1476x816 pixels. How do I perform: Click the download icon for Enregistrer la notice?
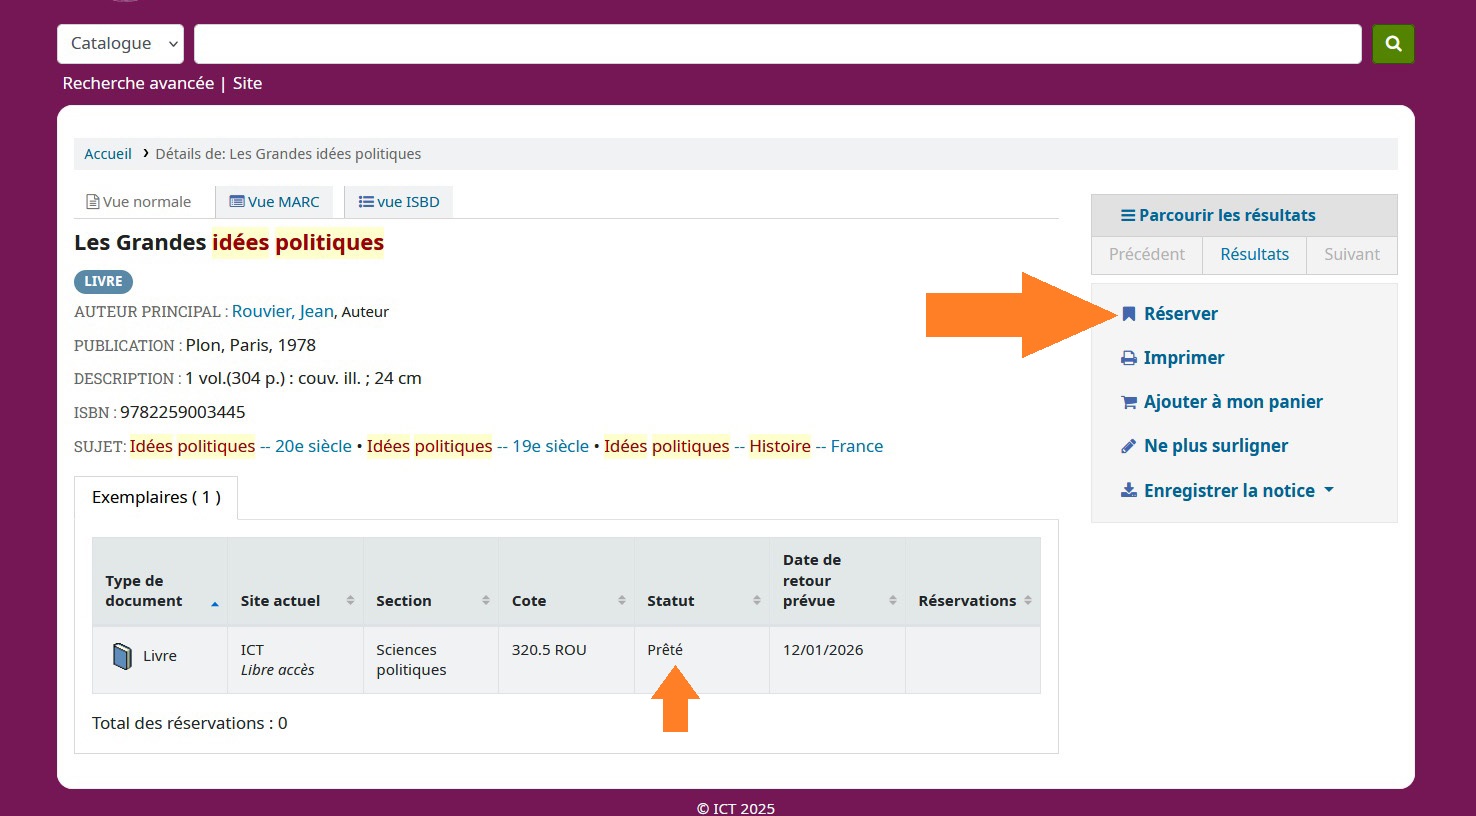coord(1128,490)
